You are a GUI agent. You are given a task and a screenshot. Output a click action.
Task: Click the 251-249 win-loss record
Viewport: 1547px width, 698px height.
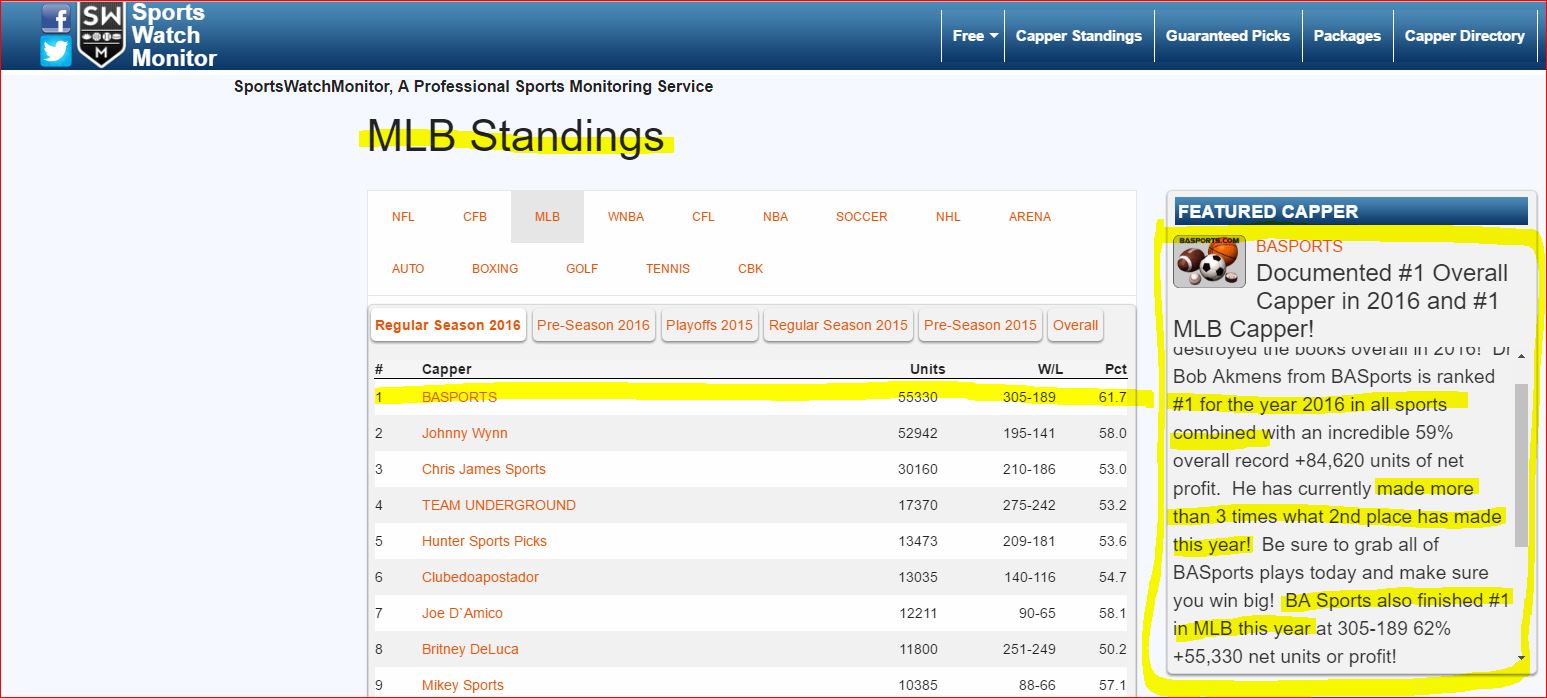coord(1029,649)
